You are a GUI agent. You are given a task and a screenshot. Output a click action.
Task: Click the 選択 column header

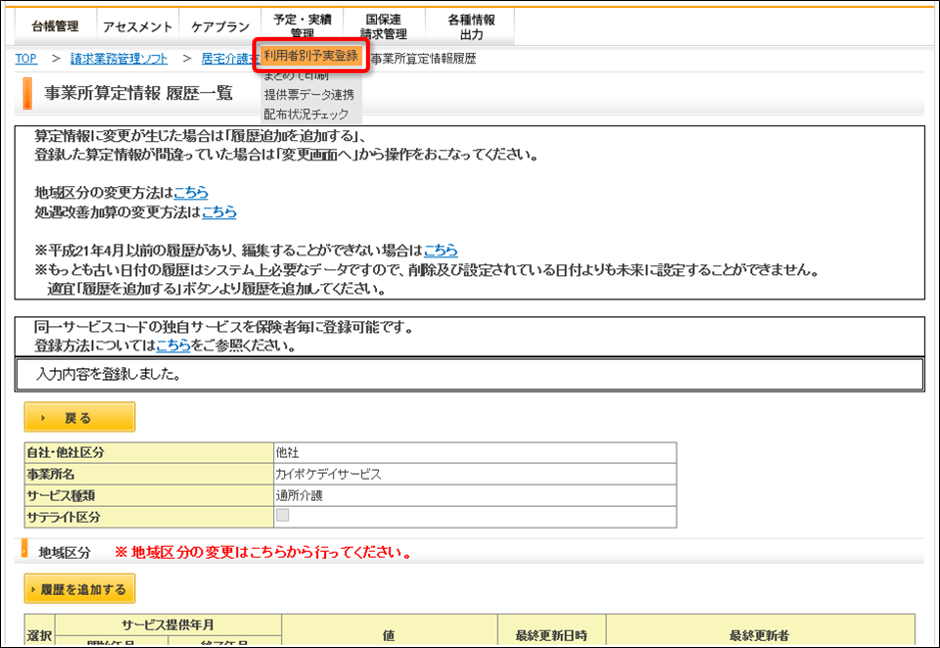coord(40,630)
